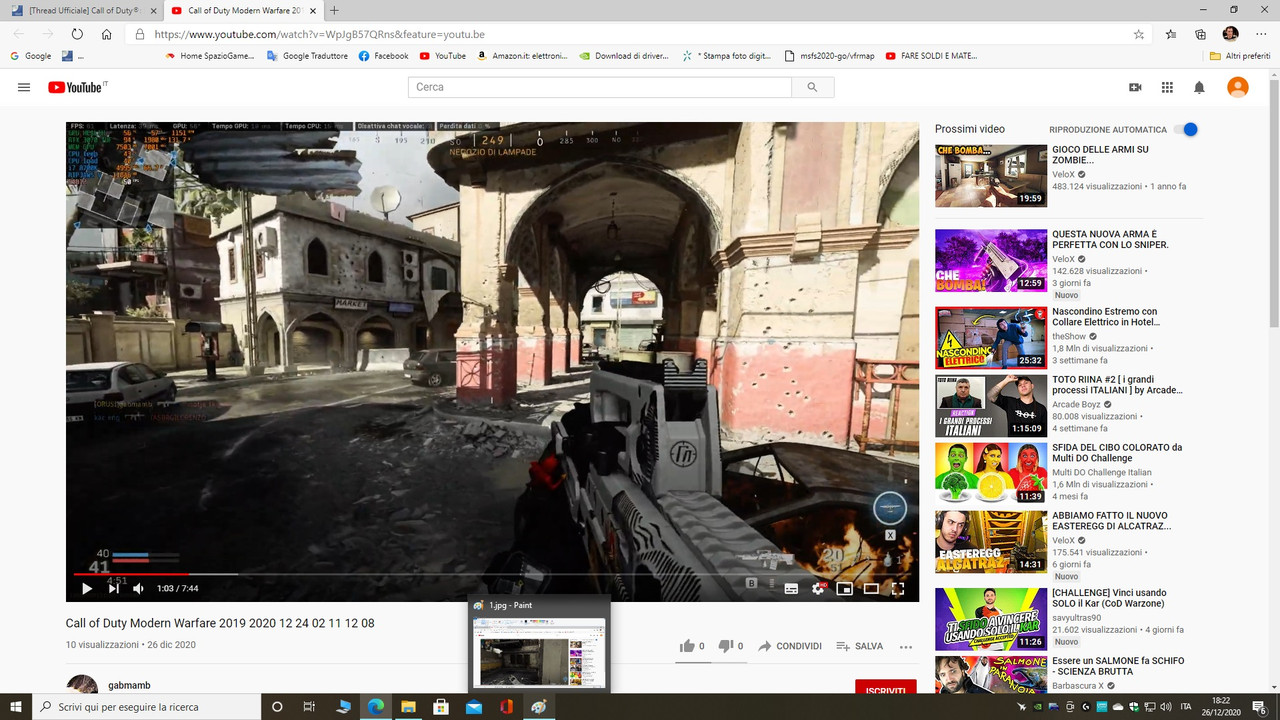1280x720 pixels.
Task: Open QUESTA NUOVA ARMA È PERFETTA video
Action: (1110, 239)
